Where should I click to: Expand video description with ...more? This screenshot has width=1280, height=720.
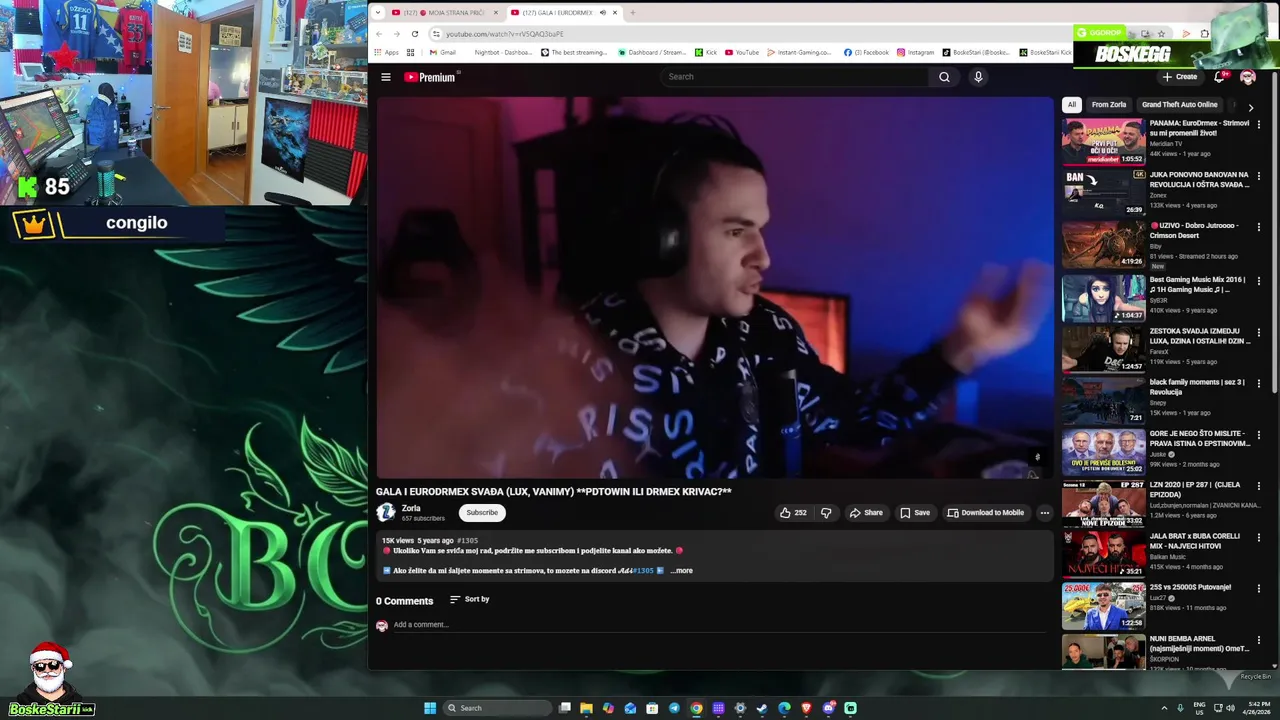(682, 571)
